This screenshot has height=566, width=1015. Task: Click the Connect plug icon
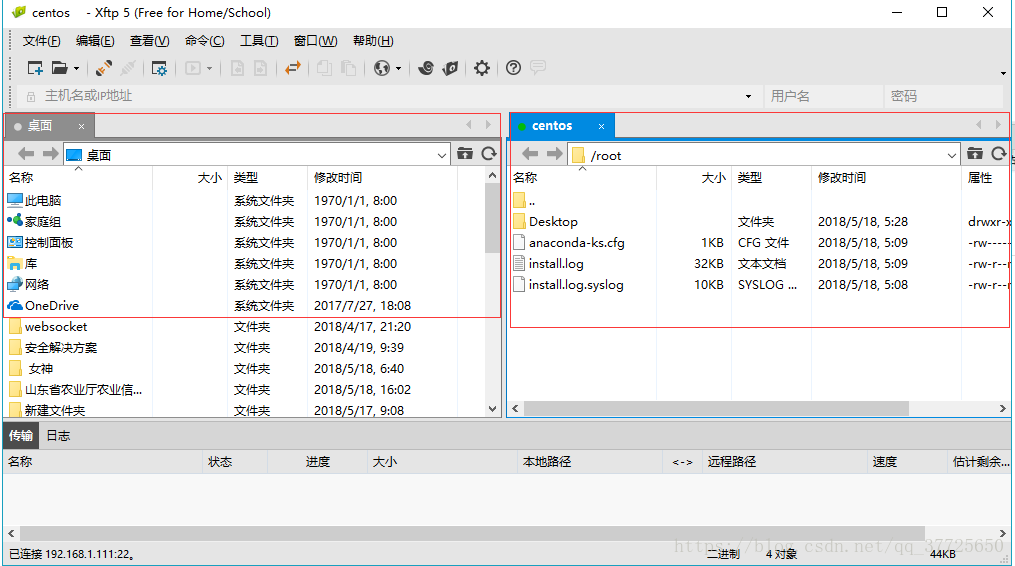tap(104, 67)
